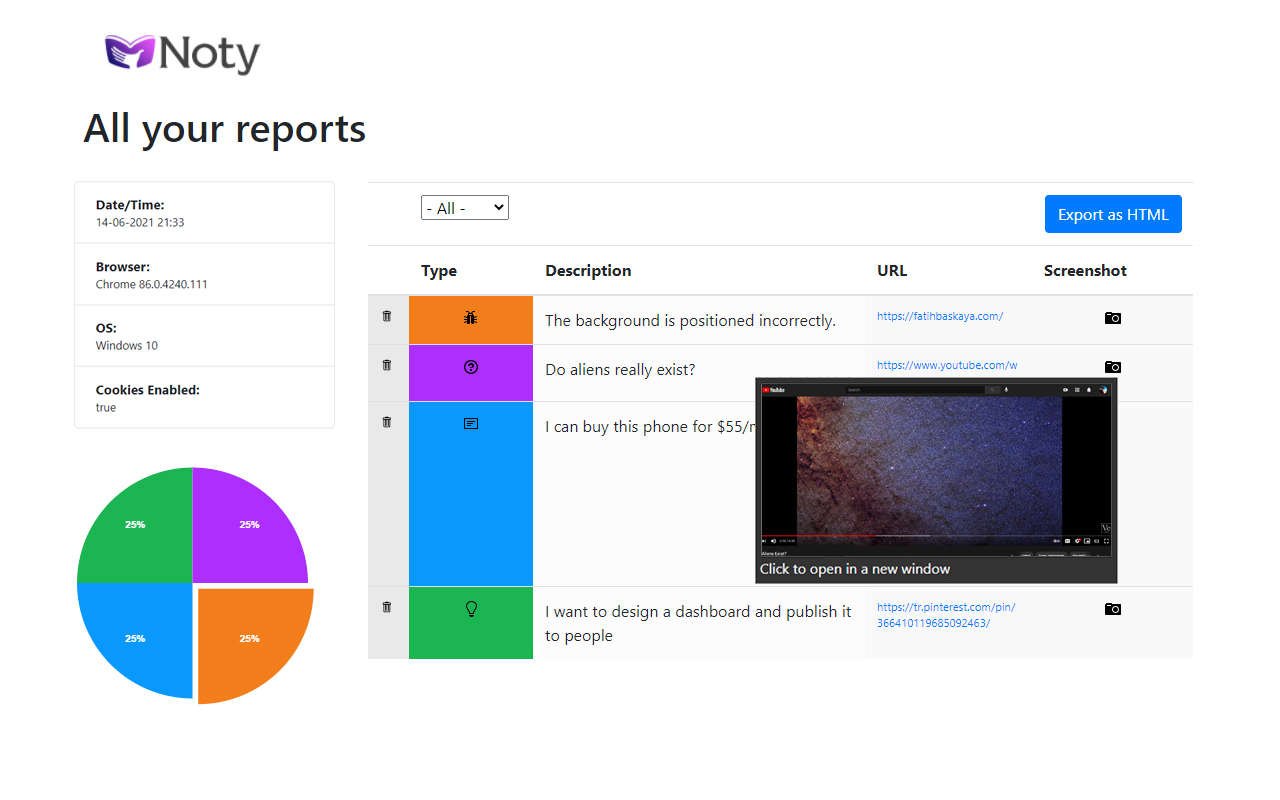1280x800 pixels.
Task: View screenshot for the YouTube aliens report
Action: tap(1112, 367)
